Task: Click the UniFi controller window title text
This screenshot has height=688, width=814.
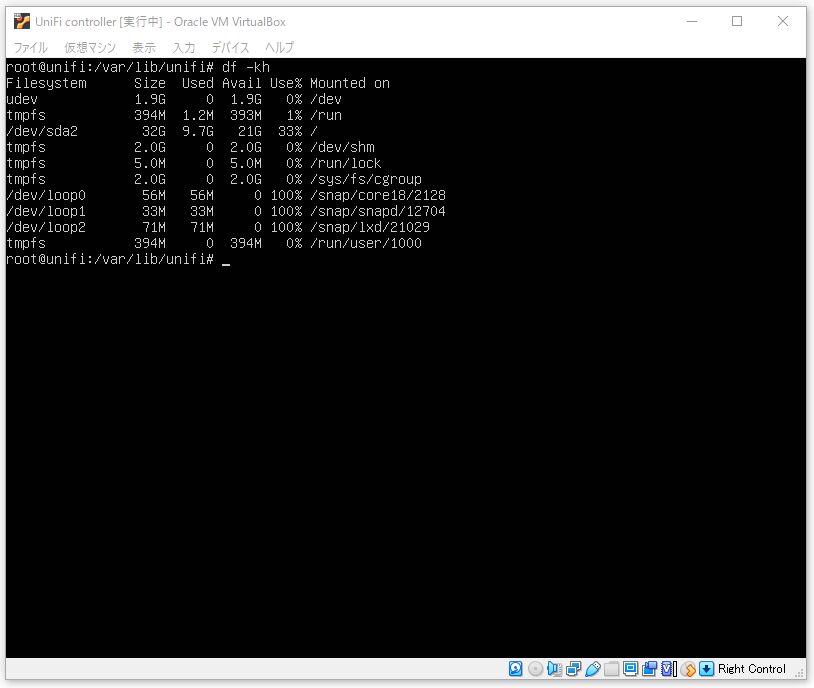Action: tap(160, 22)
